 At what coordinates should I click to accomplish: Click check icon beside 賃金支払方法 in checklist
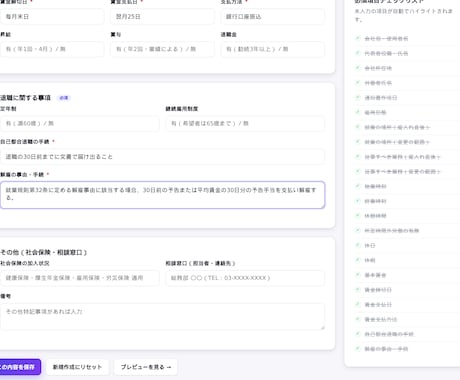pos(358,319)
